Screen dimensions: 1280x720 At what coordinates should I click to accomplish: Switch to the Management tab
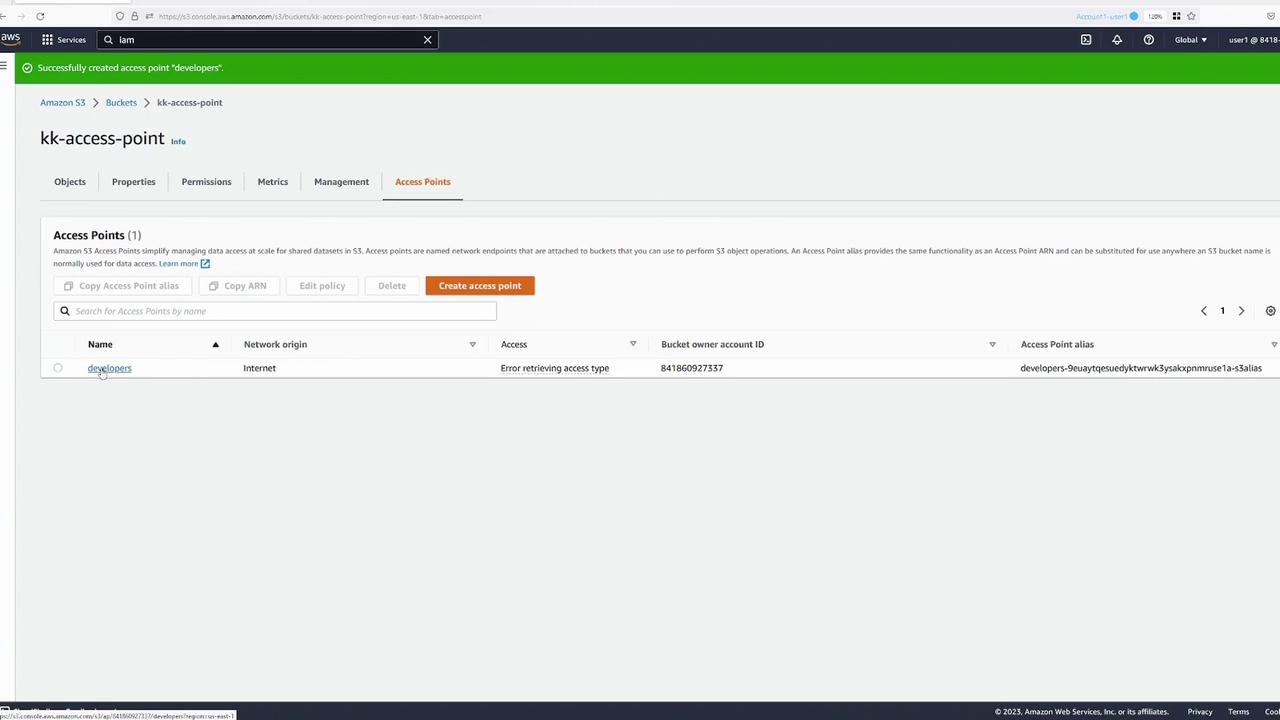tap(341, 182)
